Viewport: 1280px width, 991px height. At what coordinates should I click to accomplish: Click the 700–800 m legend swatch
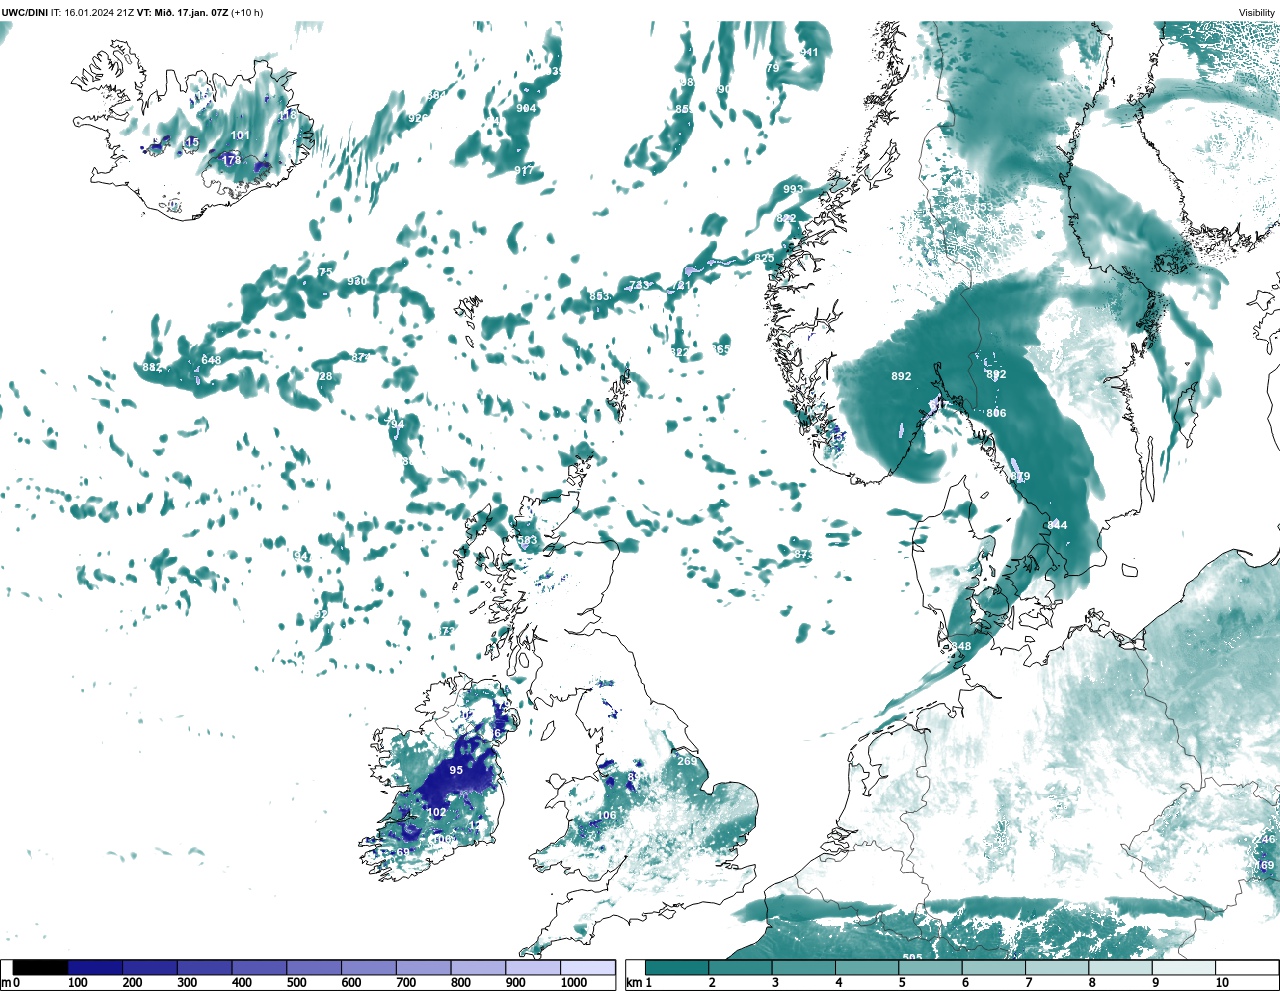(x=423, y=968)
